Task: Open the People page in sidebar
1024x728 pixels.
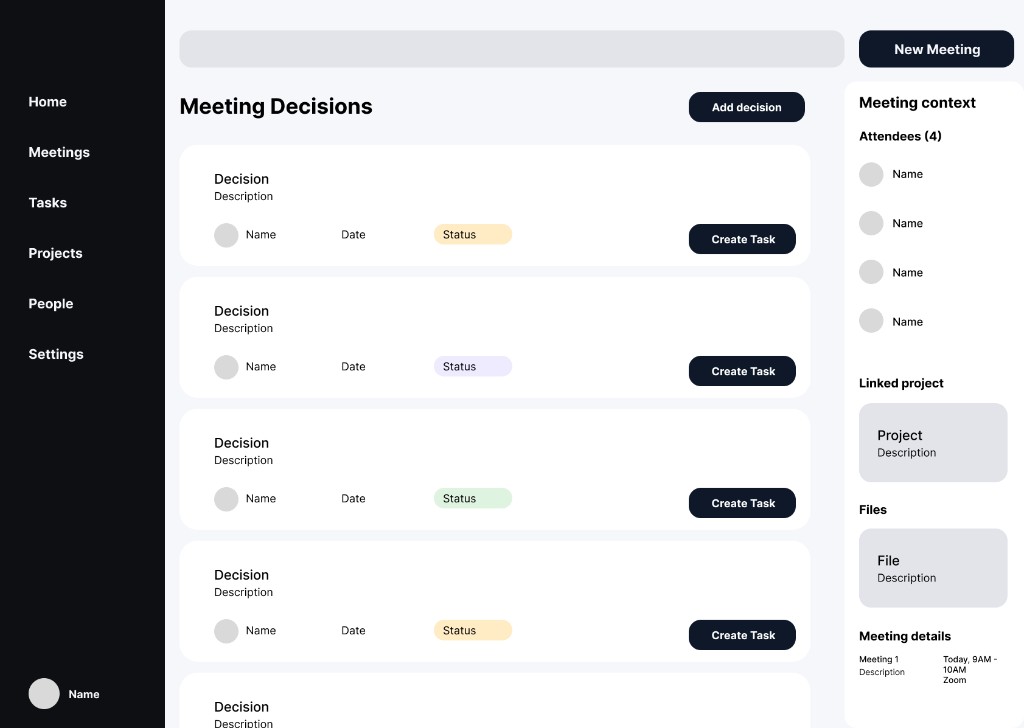Action: pos(50,304)
